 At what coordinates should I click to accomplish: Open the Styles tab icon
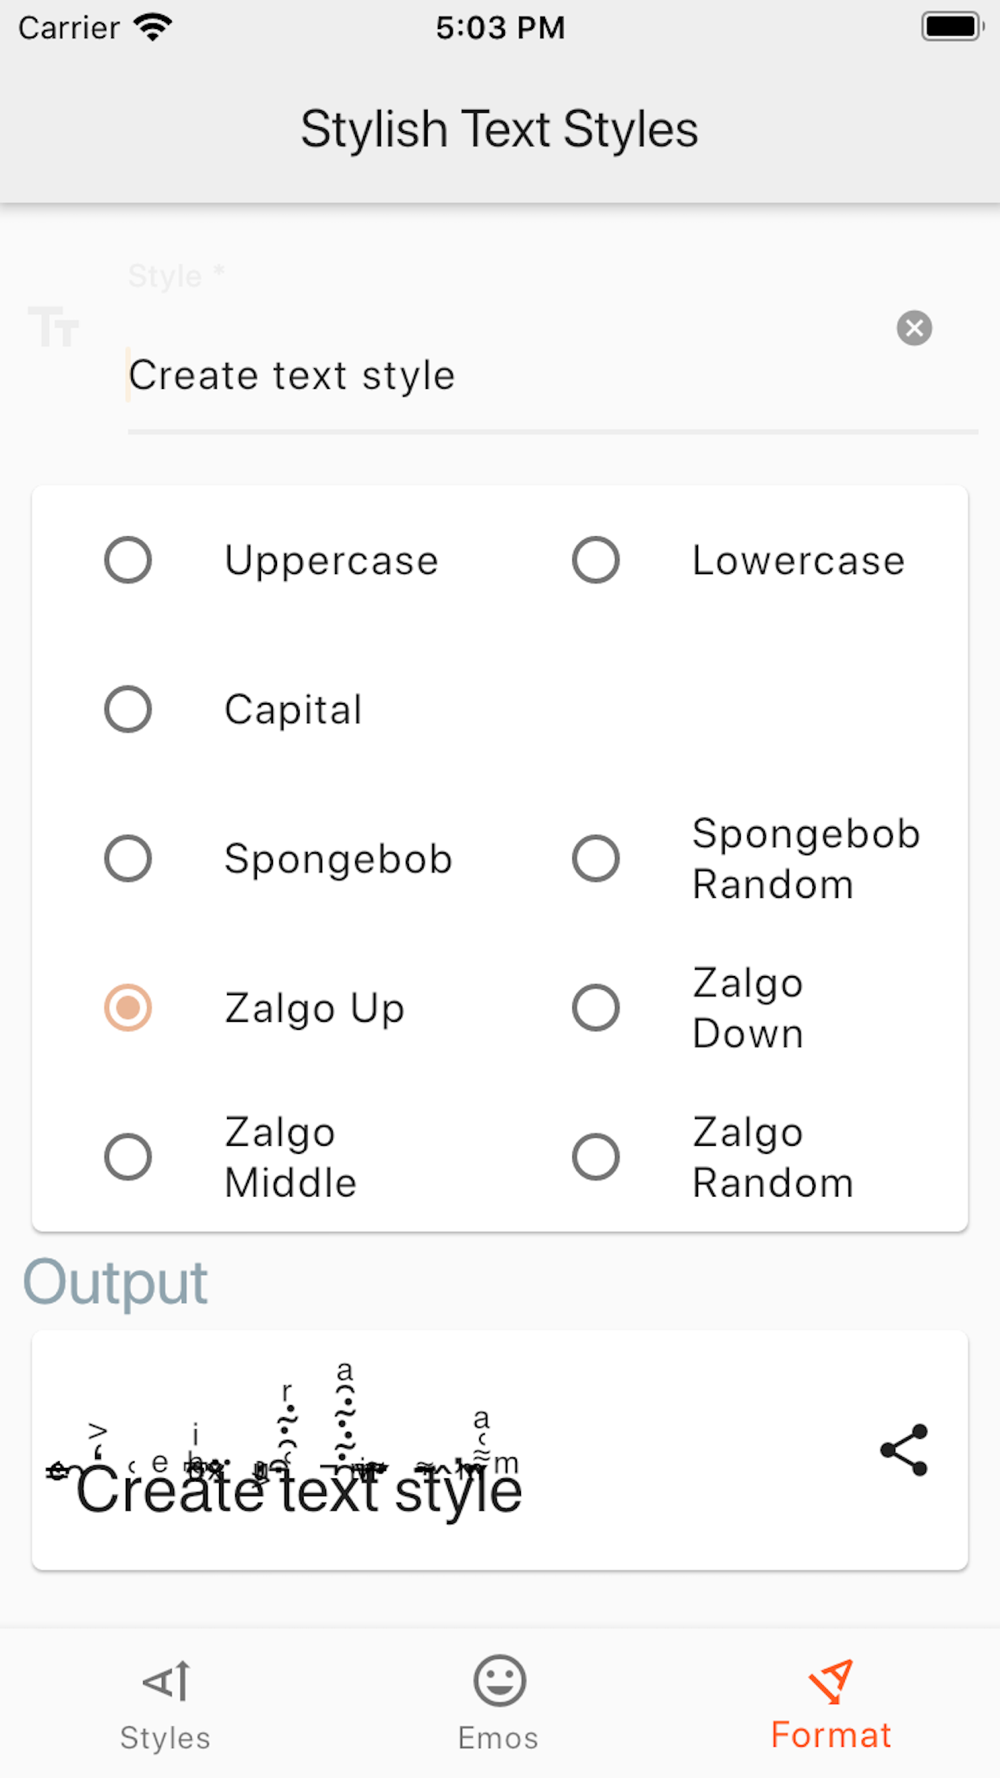point(166,1681)
